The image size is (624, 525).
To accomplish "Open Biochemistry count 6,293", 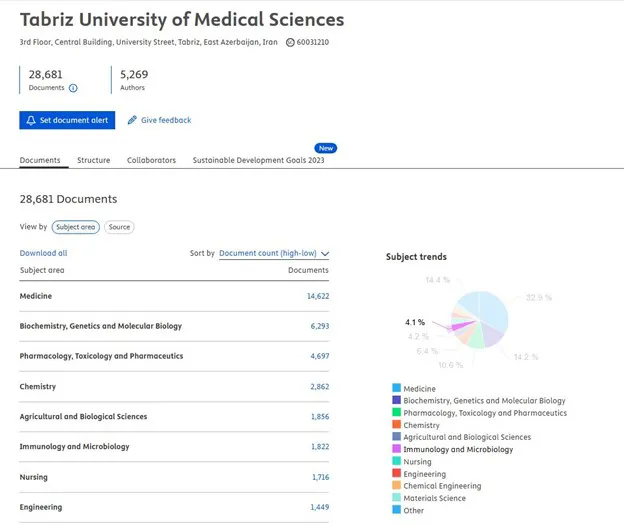I will point(320,326).
